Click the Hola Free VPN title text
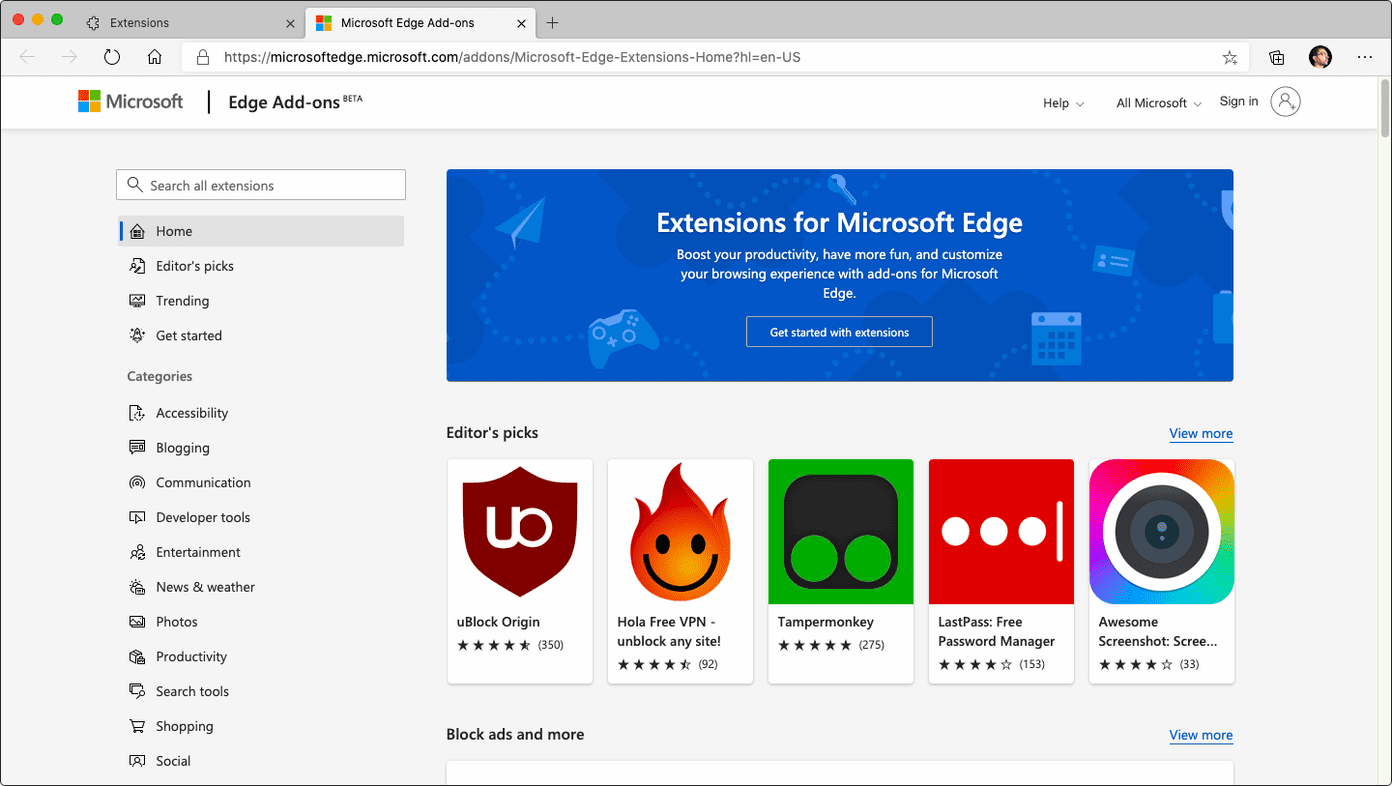The width and height of the screenshot is (1392, 786). [x=669, y=632]
